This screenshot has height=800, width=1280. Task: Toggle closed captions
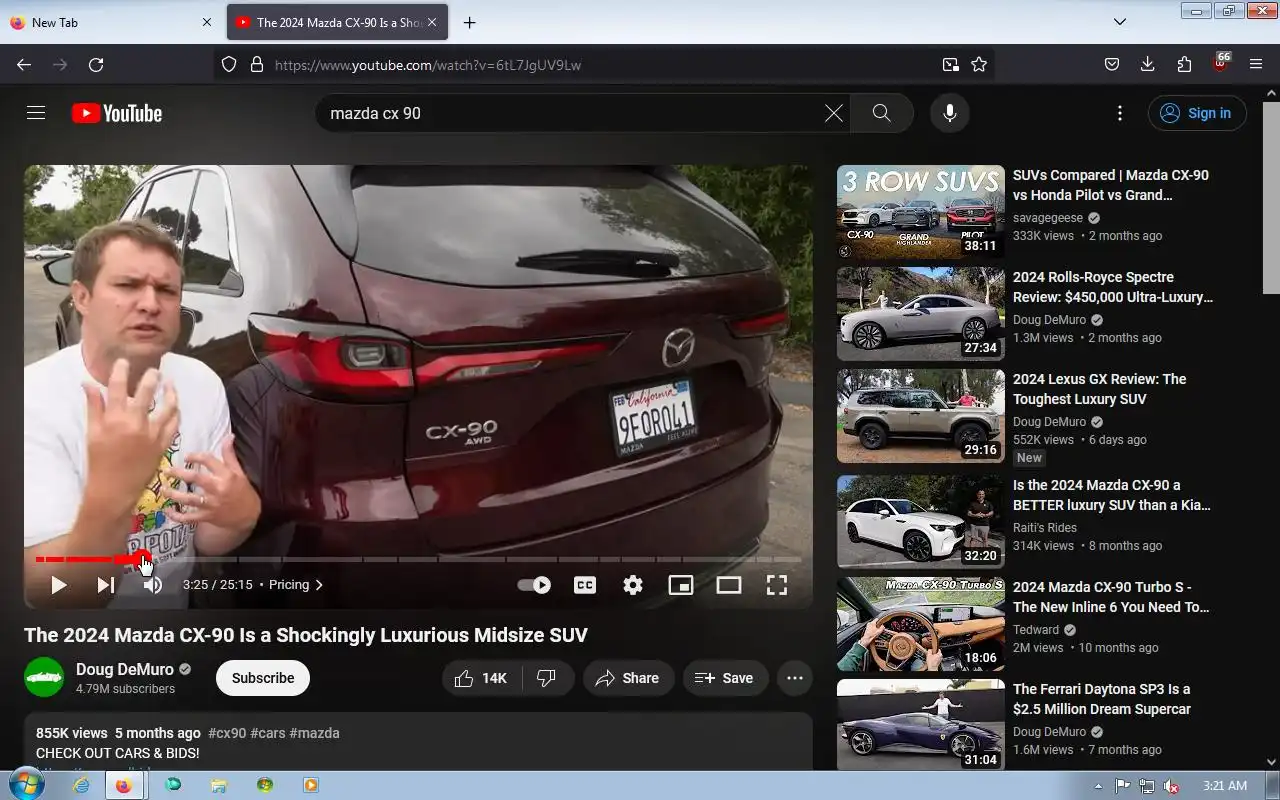(x=585, y=585)
